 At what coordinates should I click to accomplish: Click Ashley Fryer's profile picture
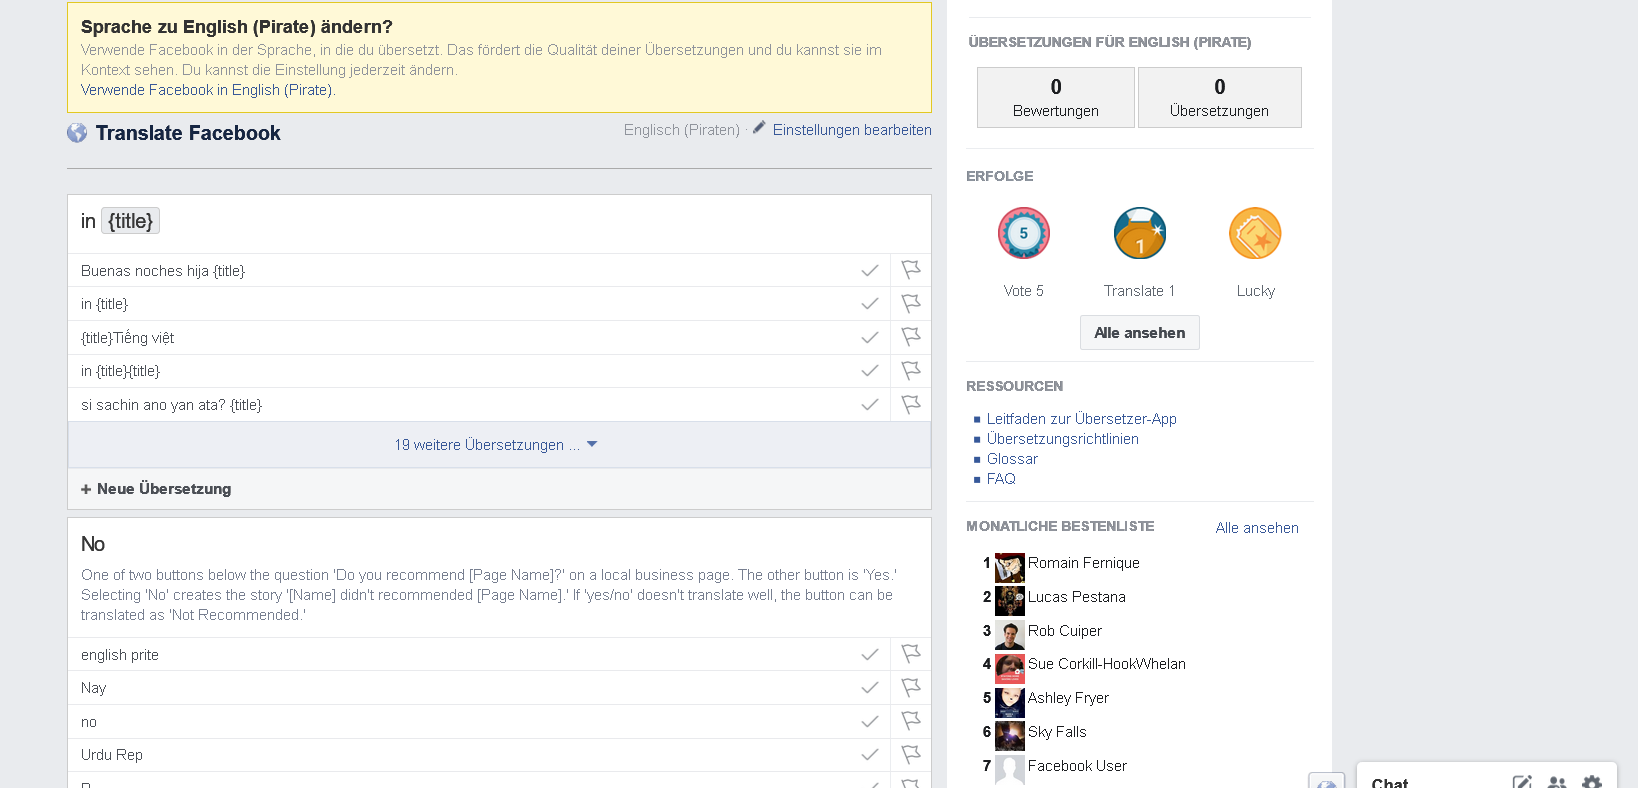point(1010,703)
